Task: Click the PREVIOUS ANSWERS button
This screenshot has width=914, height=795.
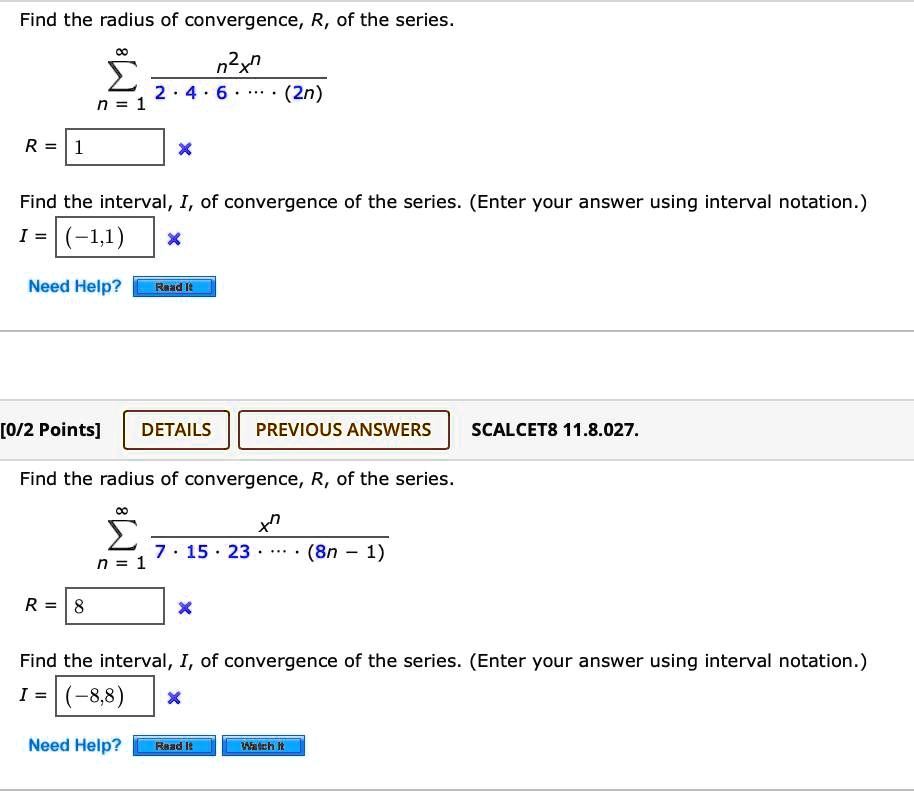Action: (x=344, y=430)
